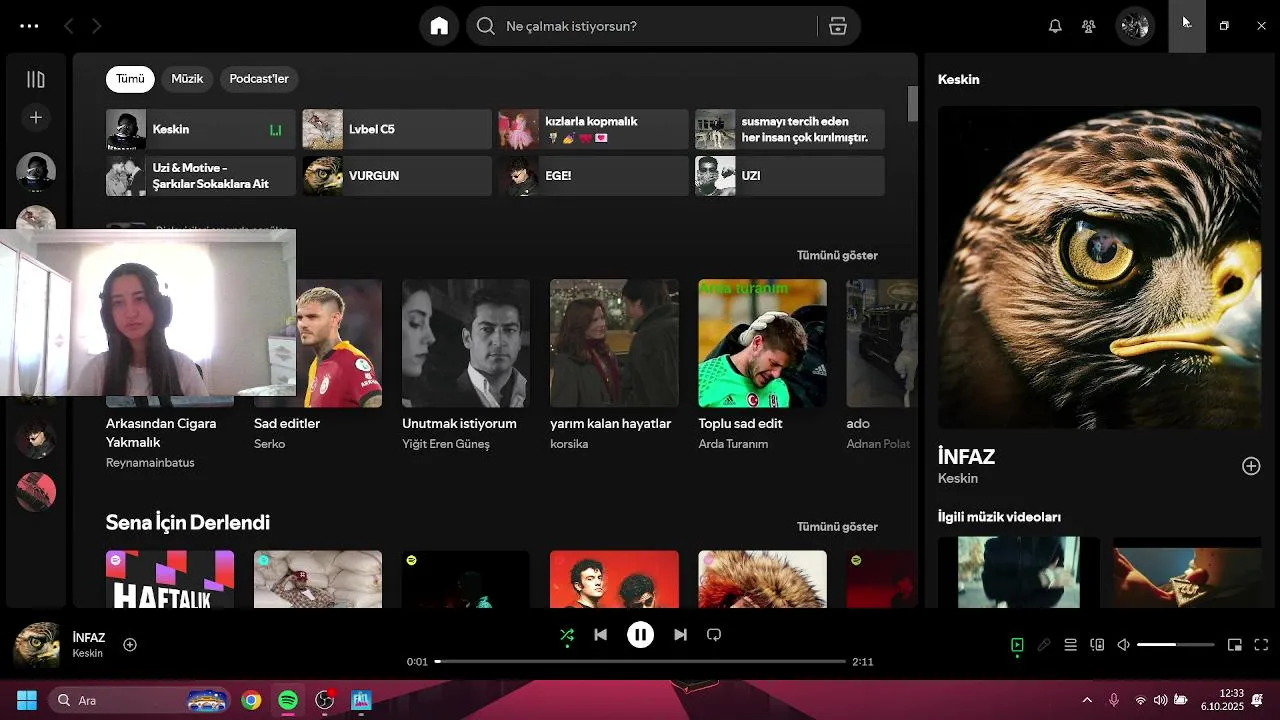The height and width of the screenshot is (720, 1280).
Task: Select the Tümü filter chip
Action: coord(130,79)
